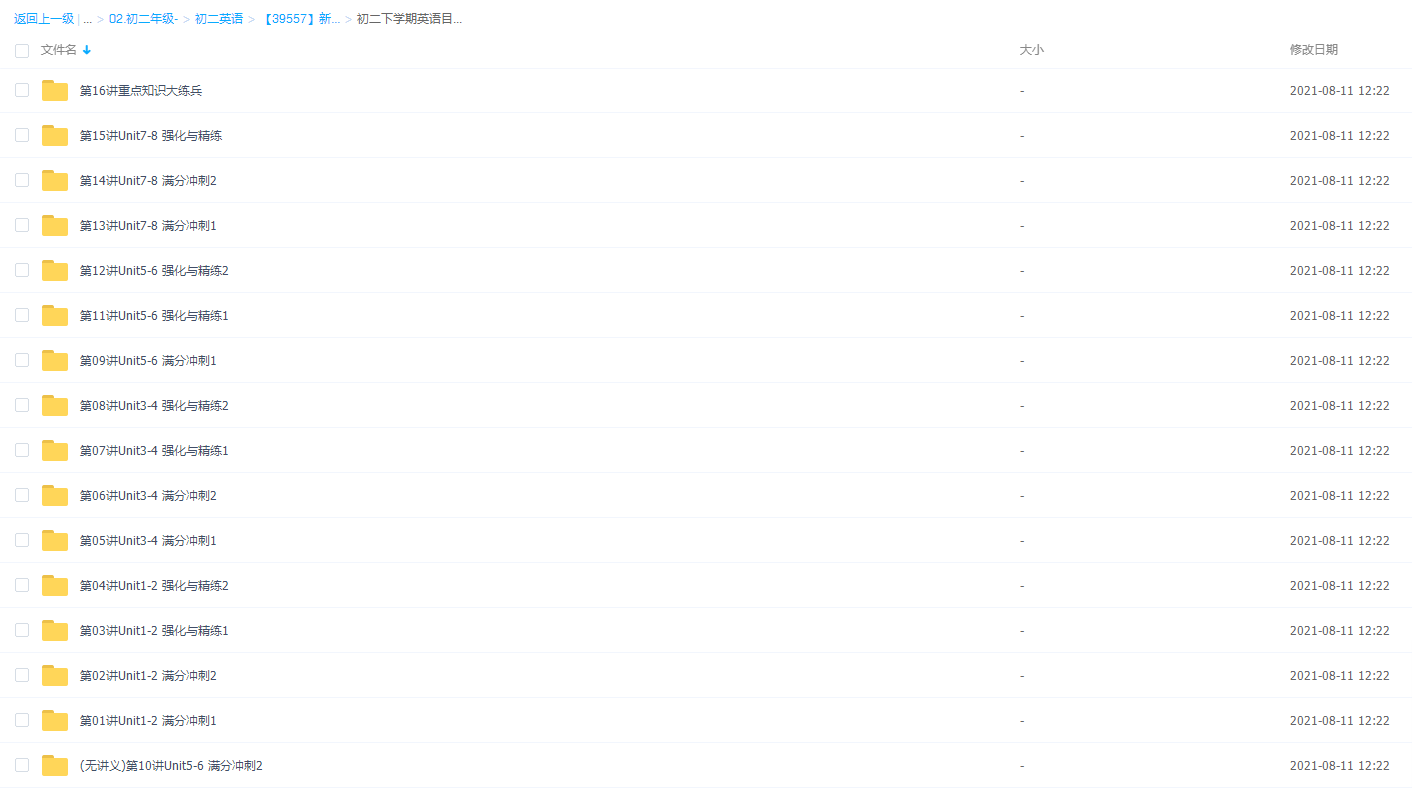Click folder icon of 第11讲Unit5-6 强化与精练1
This screenshot has height=788, width=1412.
pos(55,316)
